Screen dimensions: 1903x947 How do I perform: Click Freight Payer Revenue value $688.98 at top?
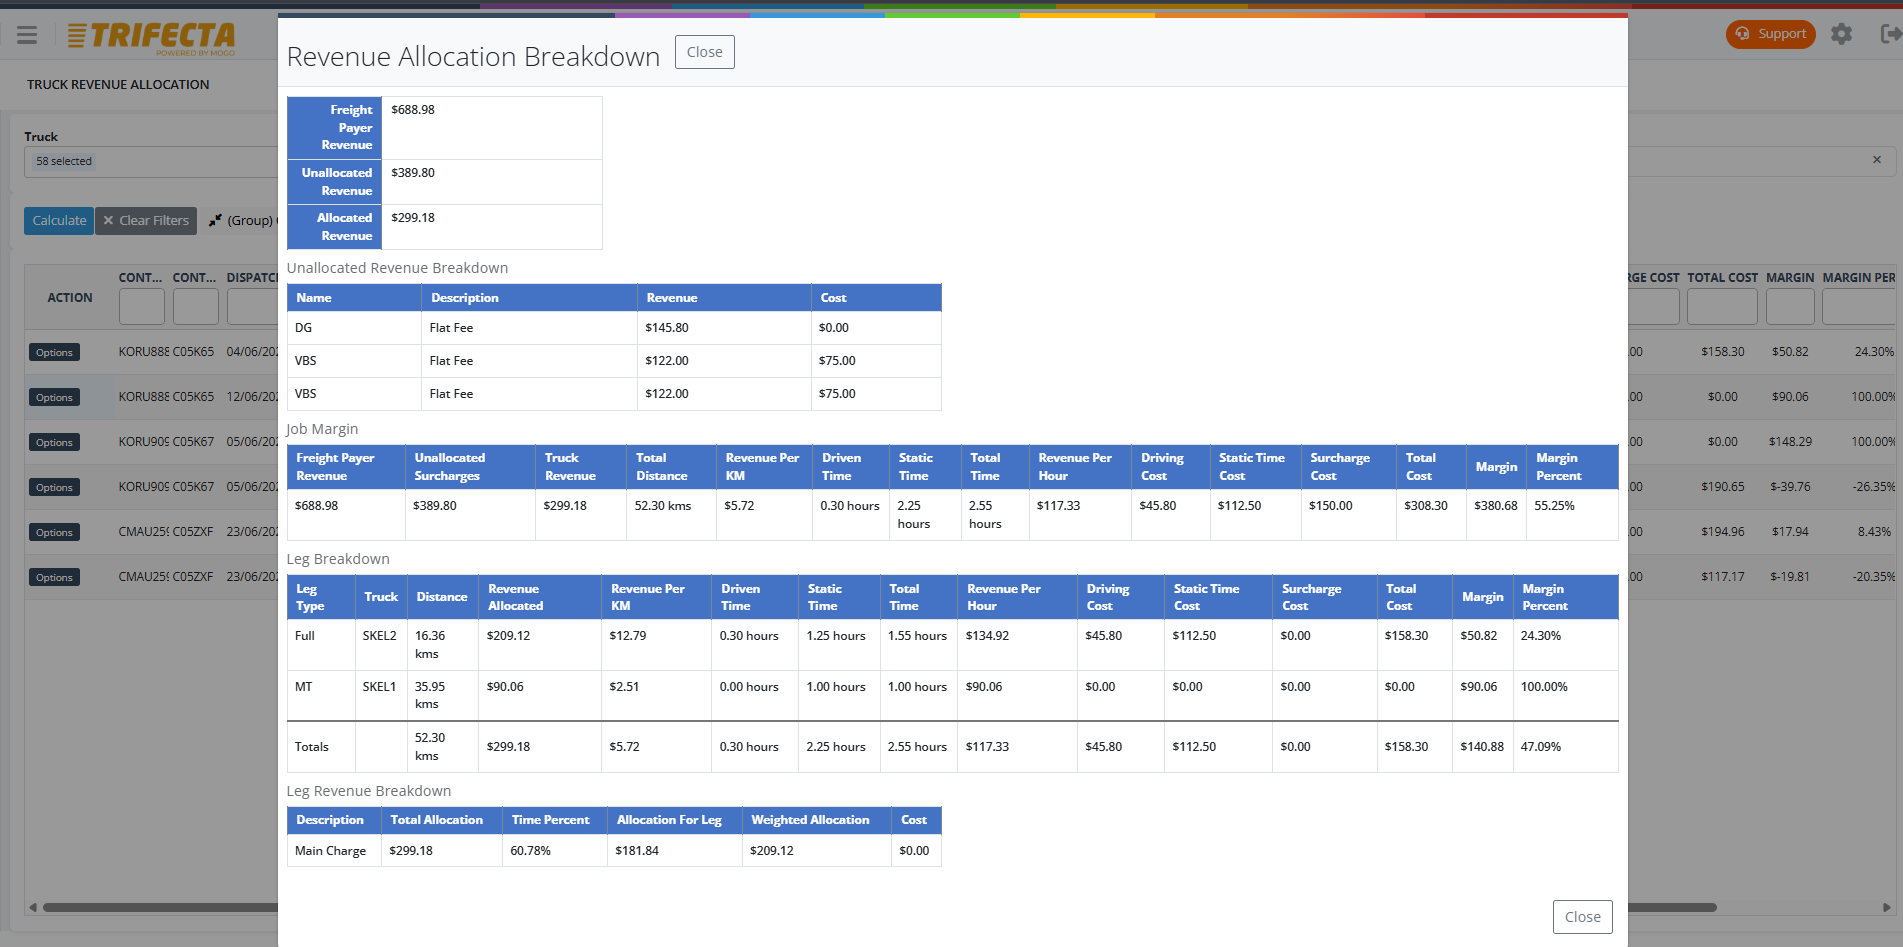[413, 110]
